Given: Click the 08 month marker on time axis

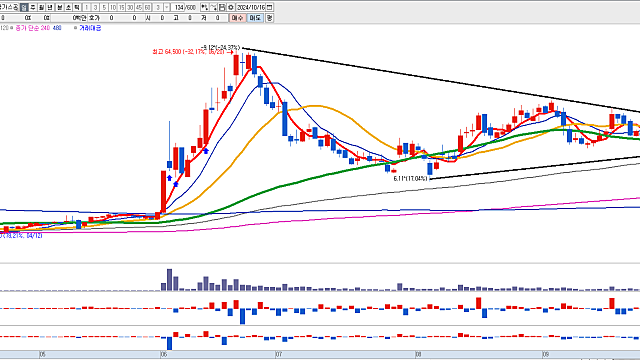Looking at the screenshot, I should pyautogui.click(x=418, y=355).
